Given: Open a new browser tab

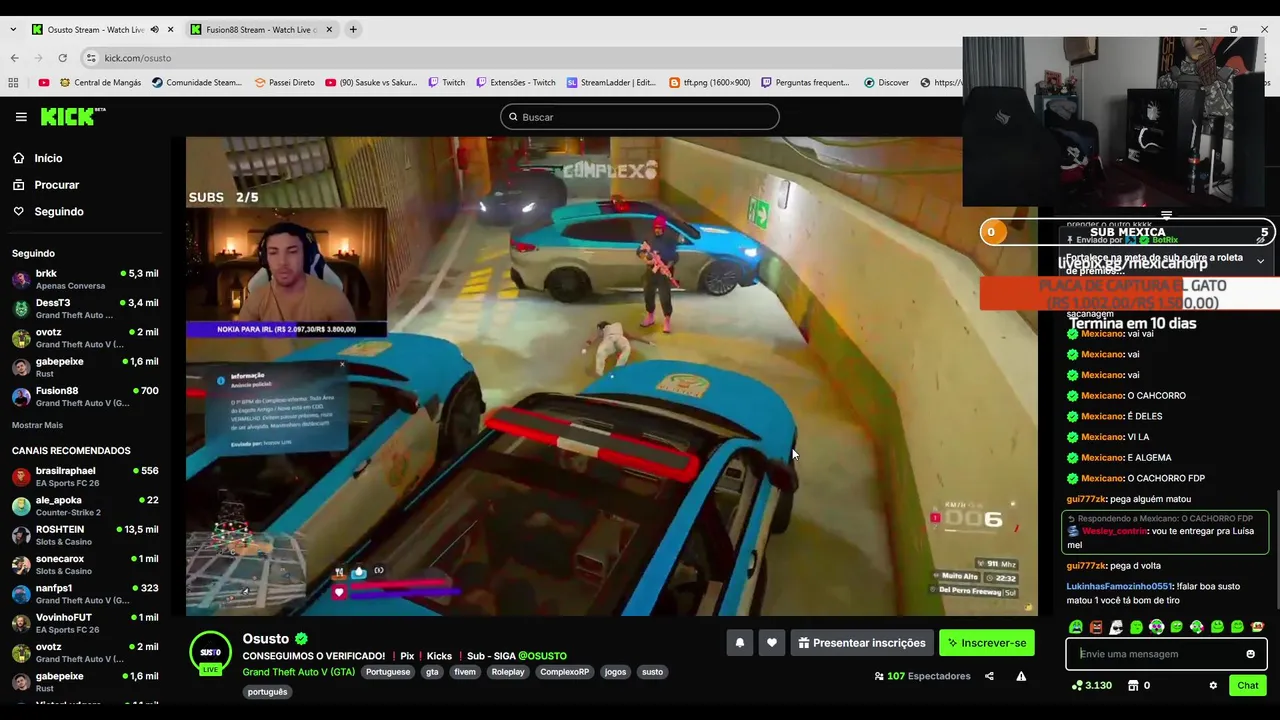Looking at the screenshot, I should coord(353,29).
